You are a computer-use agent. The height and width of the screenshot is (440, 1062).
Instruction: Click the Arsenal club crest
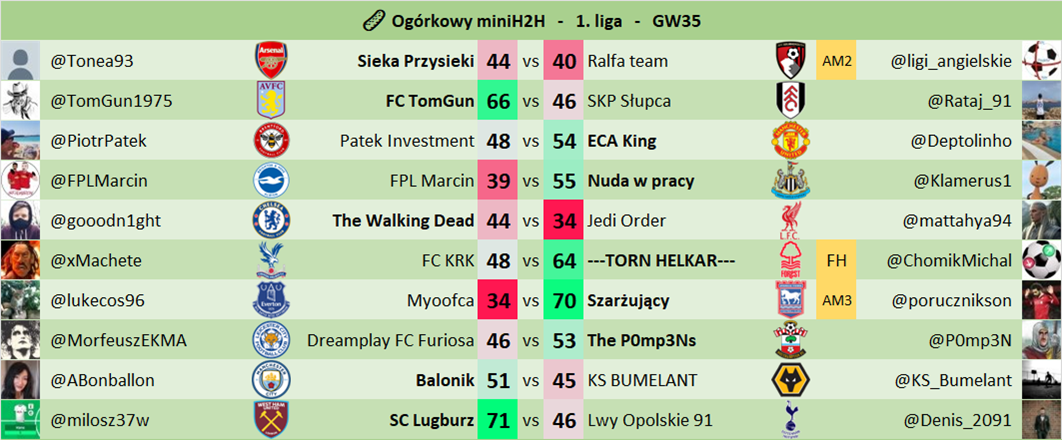click(x=271, y=61)
